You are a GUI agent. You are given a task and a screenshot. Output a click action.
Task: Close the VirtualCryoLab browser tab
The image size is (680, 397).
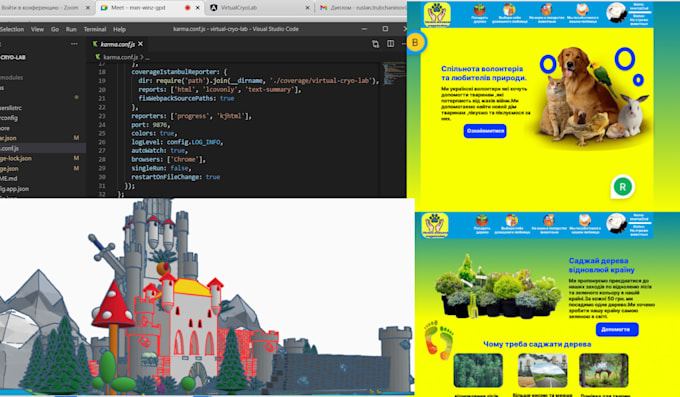coord(307,8)
